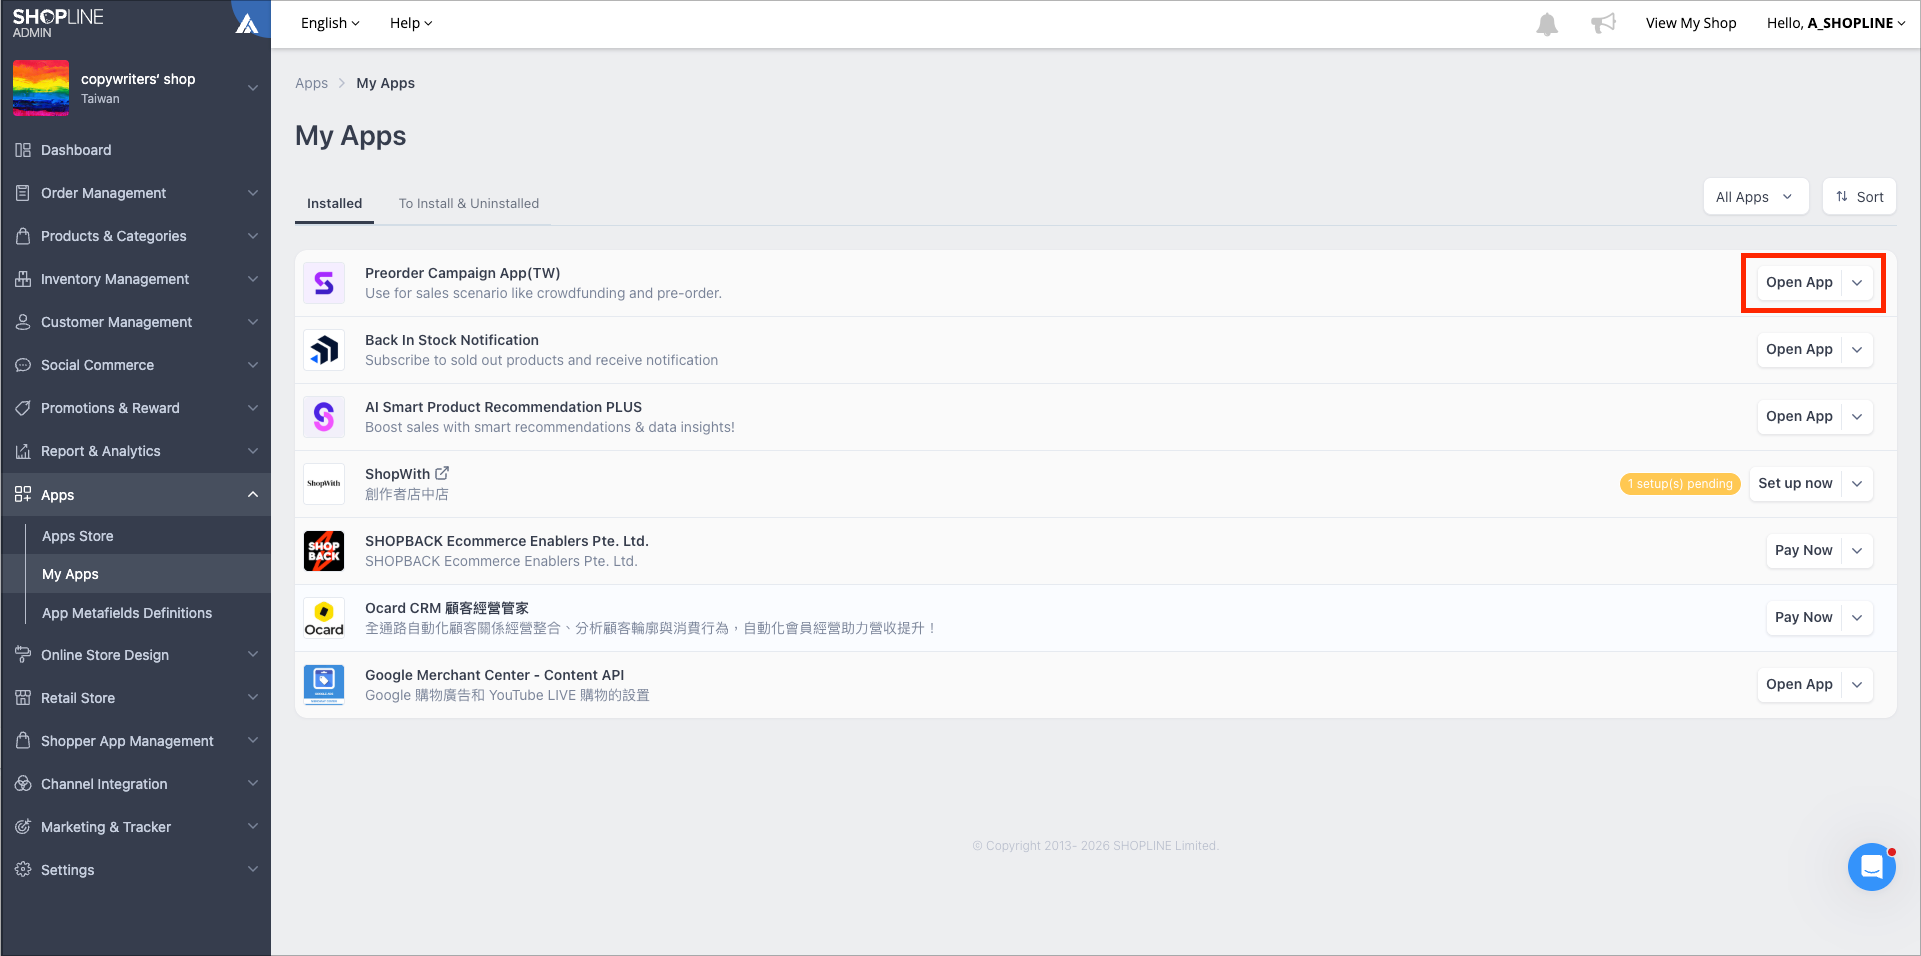Open the announcements megaphone icon
The image size is (1921, 956).
pyautogui.click(x=1603, y=23)
